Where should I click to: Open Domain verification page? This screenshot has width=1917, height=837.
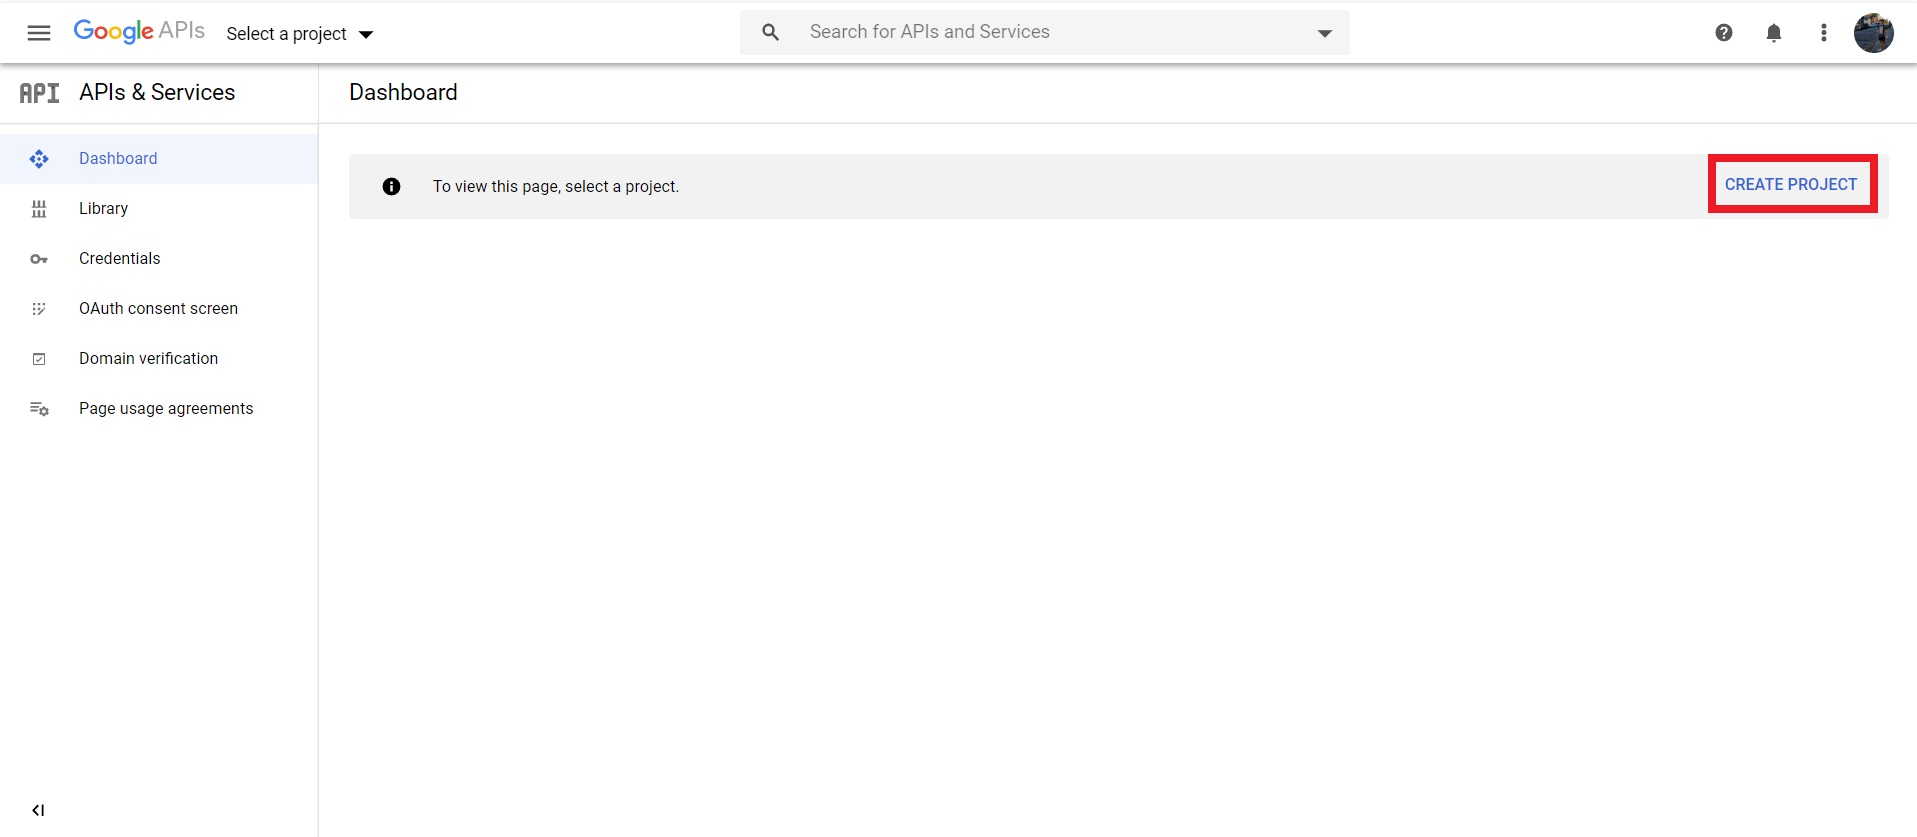(x=148, y=359)
